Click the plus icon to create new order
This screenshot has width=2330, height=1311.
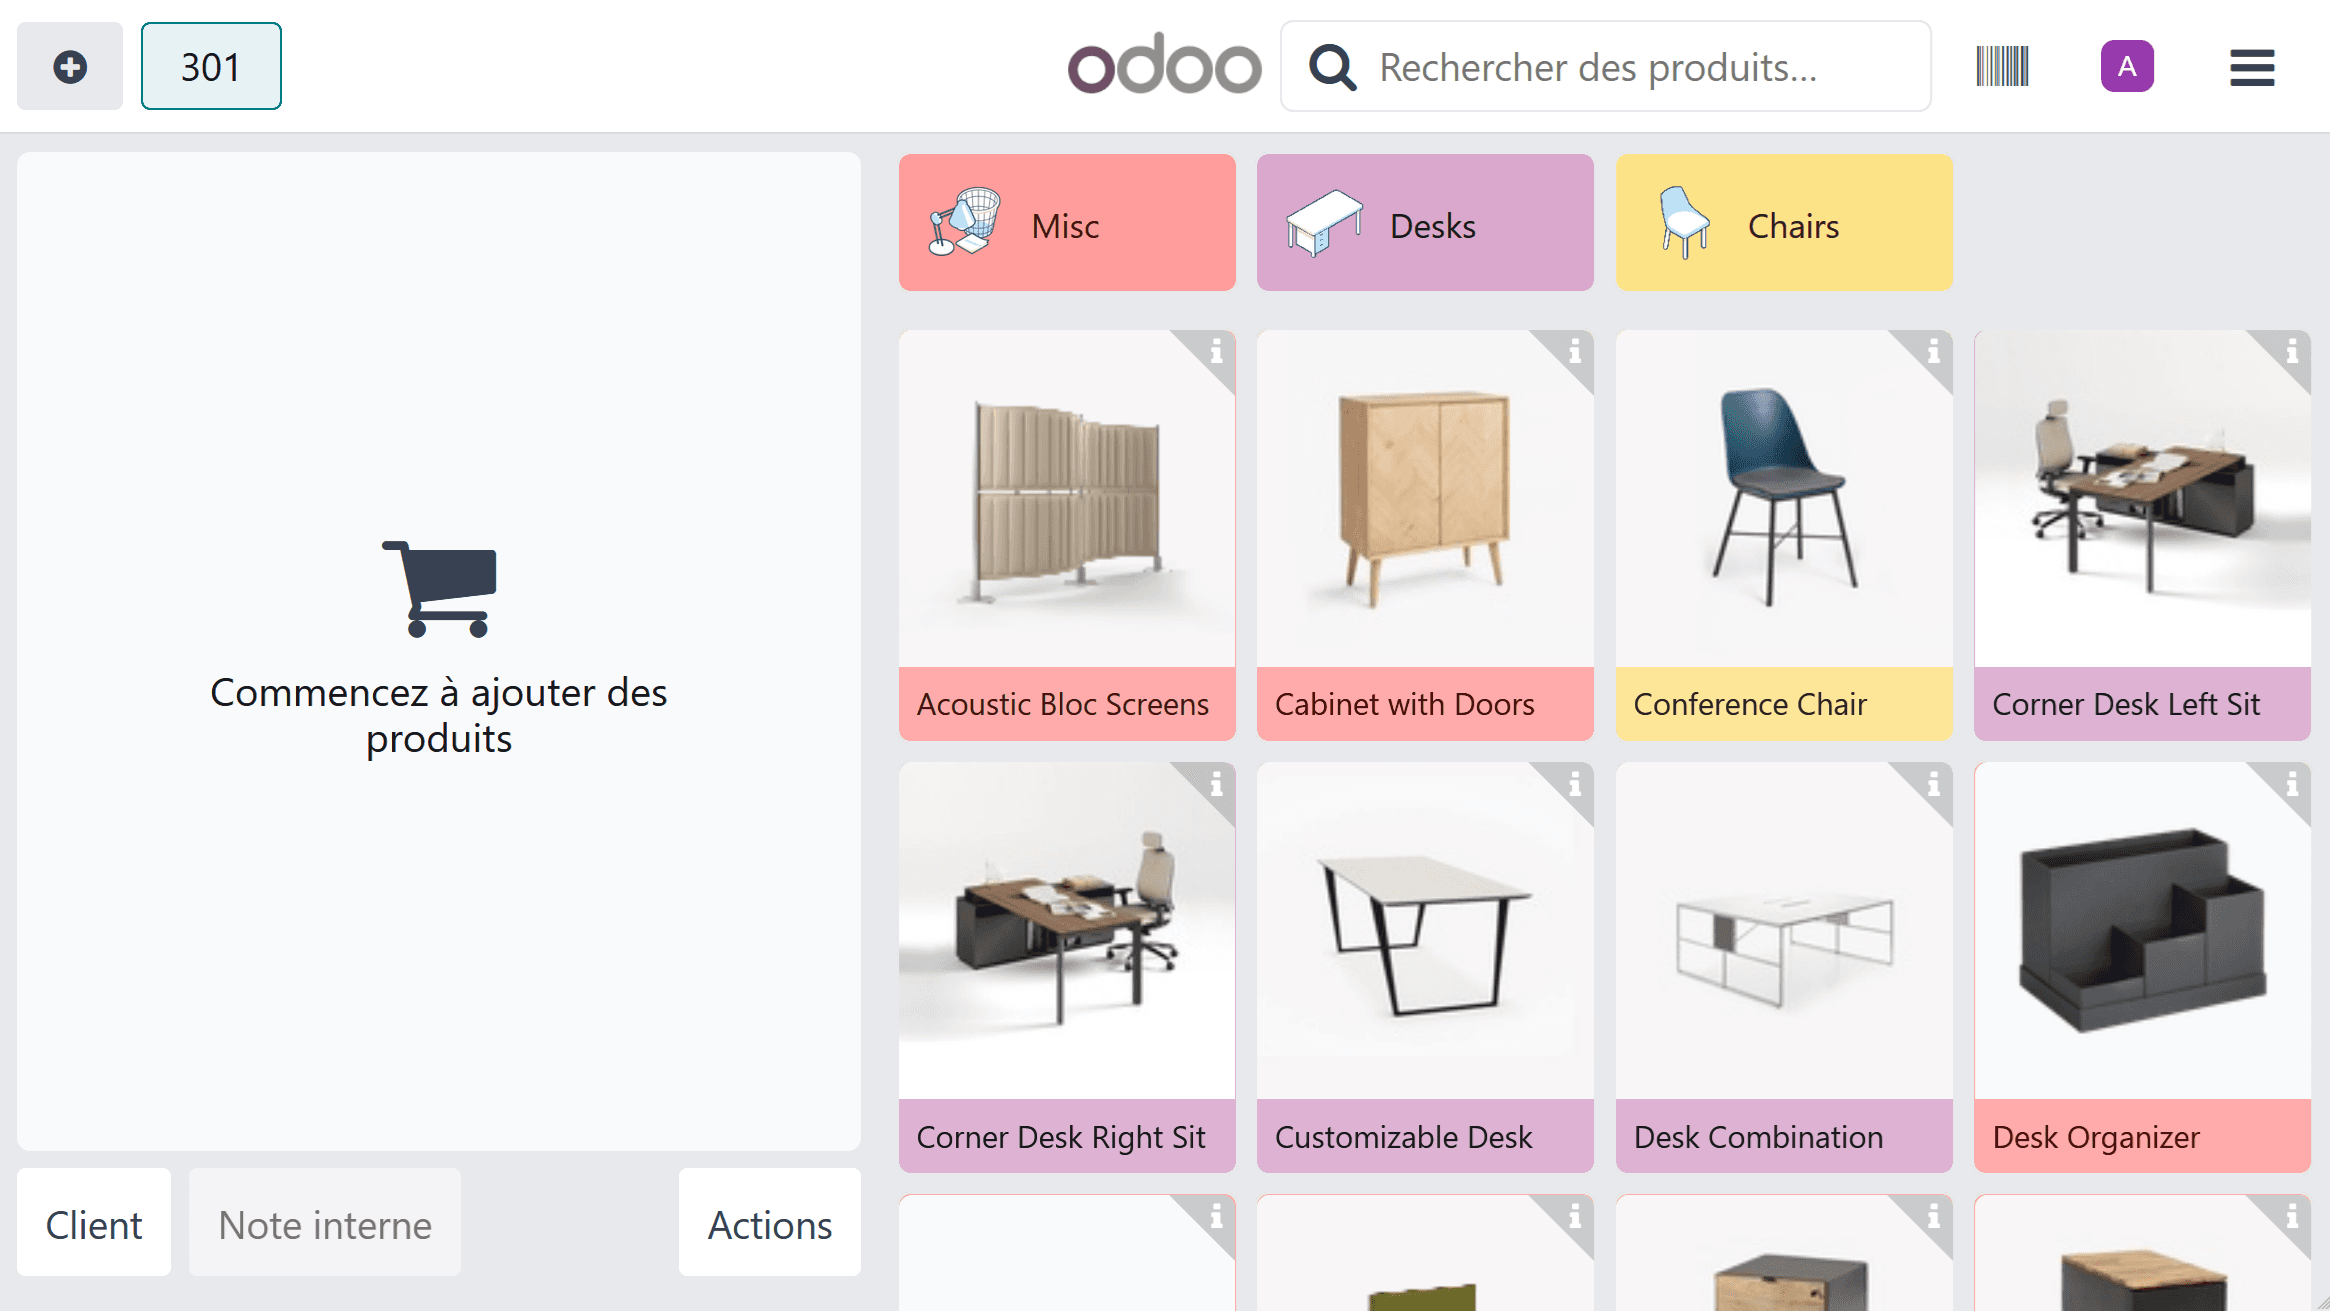click(70, 67)
